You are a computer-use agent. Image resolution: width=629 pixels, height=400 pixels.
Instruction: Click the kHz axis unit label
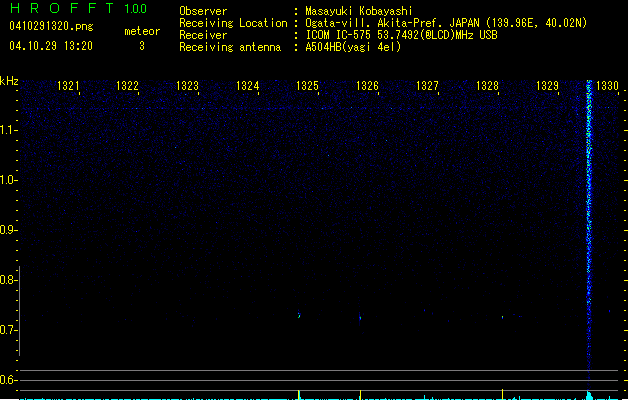(9, 81)
